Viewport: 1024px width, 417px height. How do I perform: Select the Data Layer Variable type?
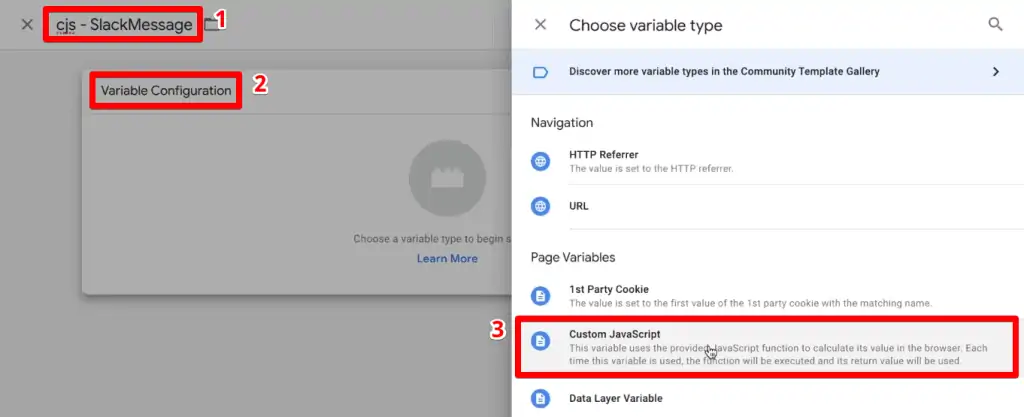[x=768, y=398]
